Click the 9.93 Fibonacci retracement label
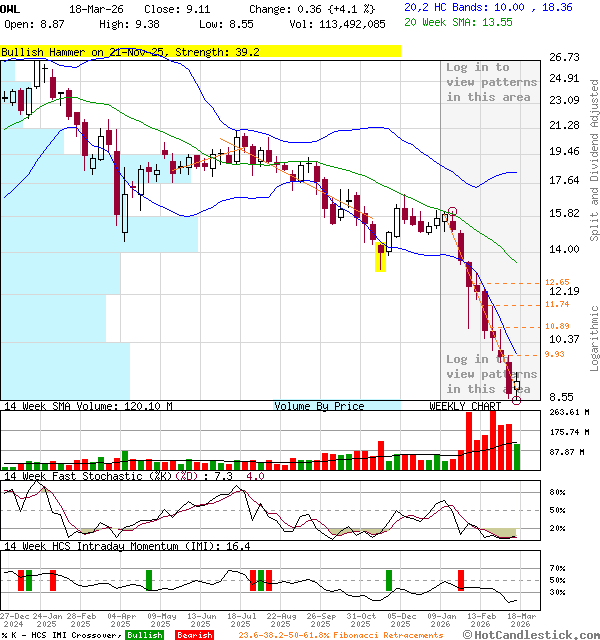 pos(557,354)
